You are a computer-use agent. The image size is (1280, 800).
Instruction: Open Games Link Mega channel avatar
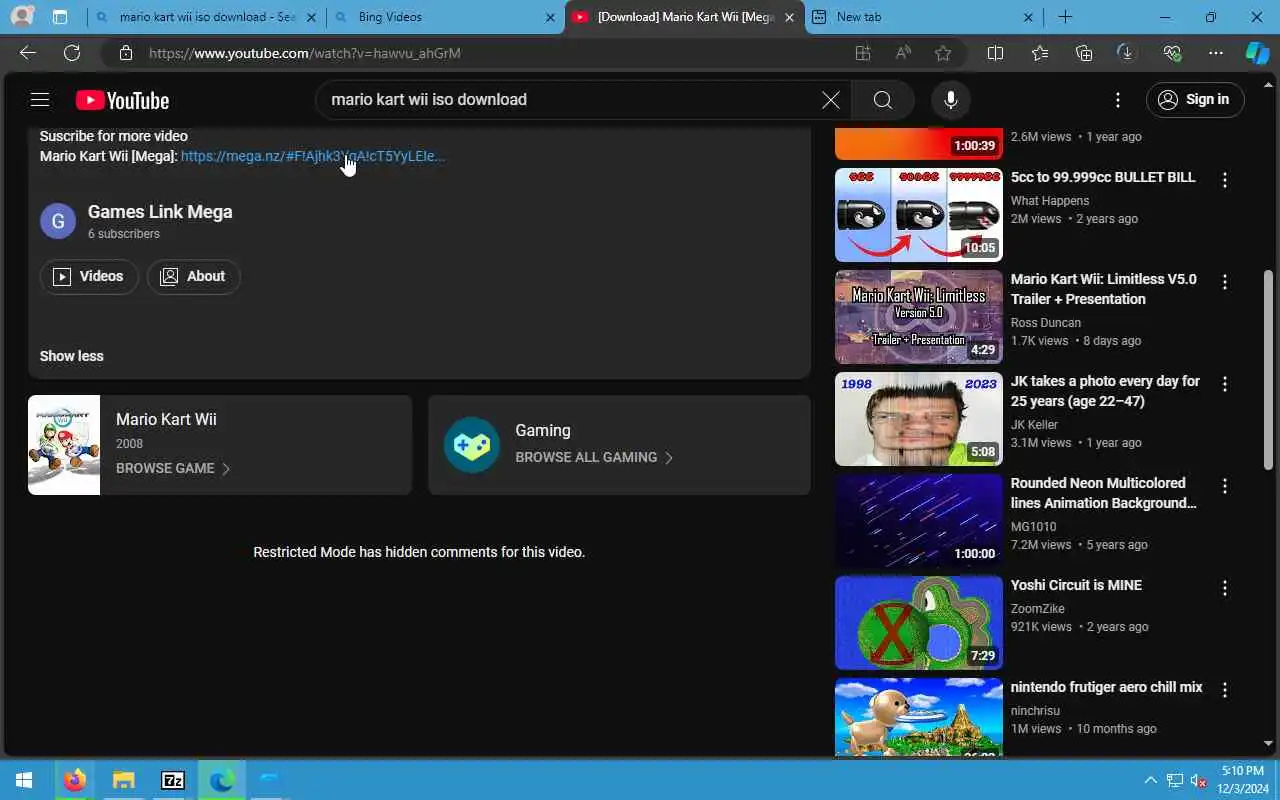(58, 221)
